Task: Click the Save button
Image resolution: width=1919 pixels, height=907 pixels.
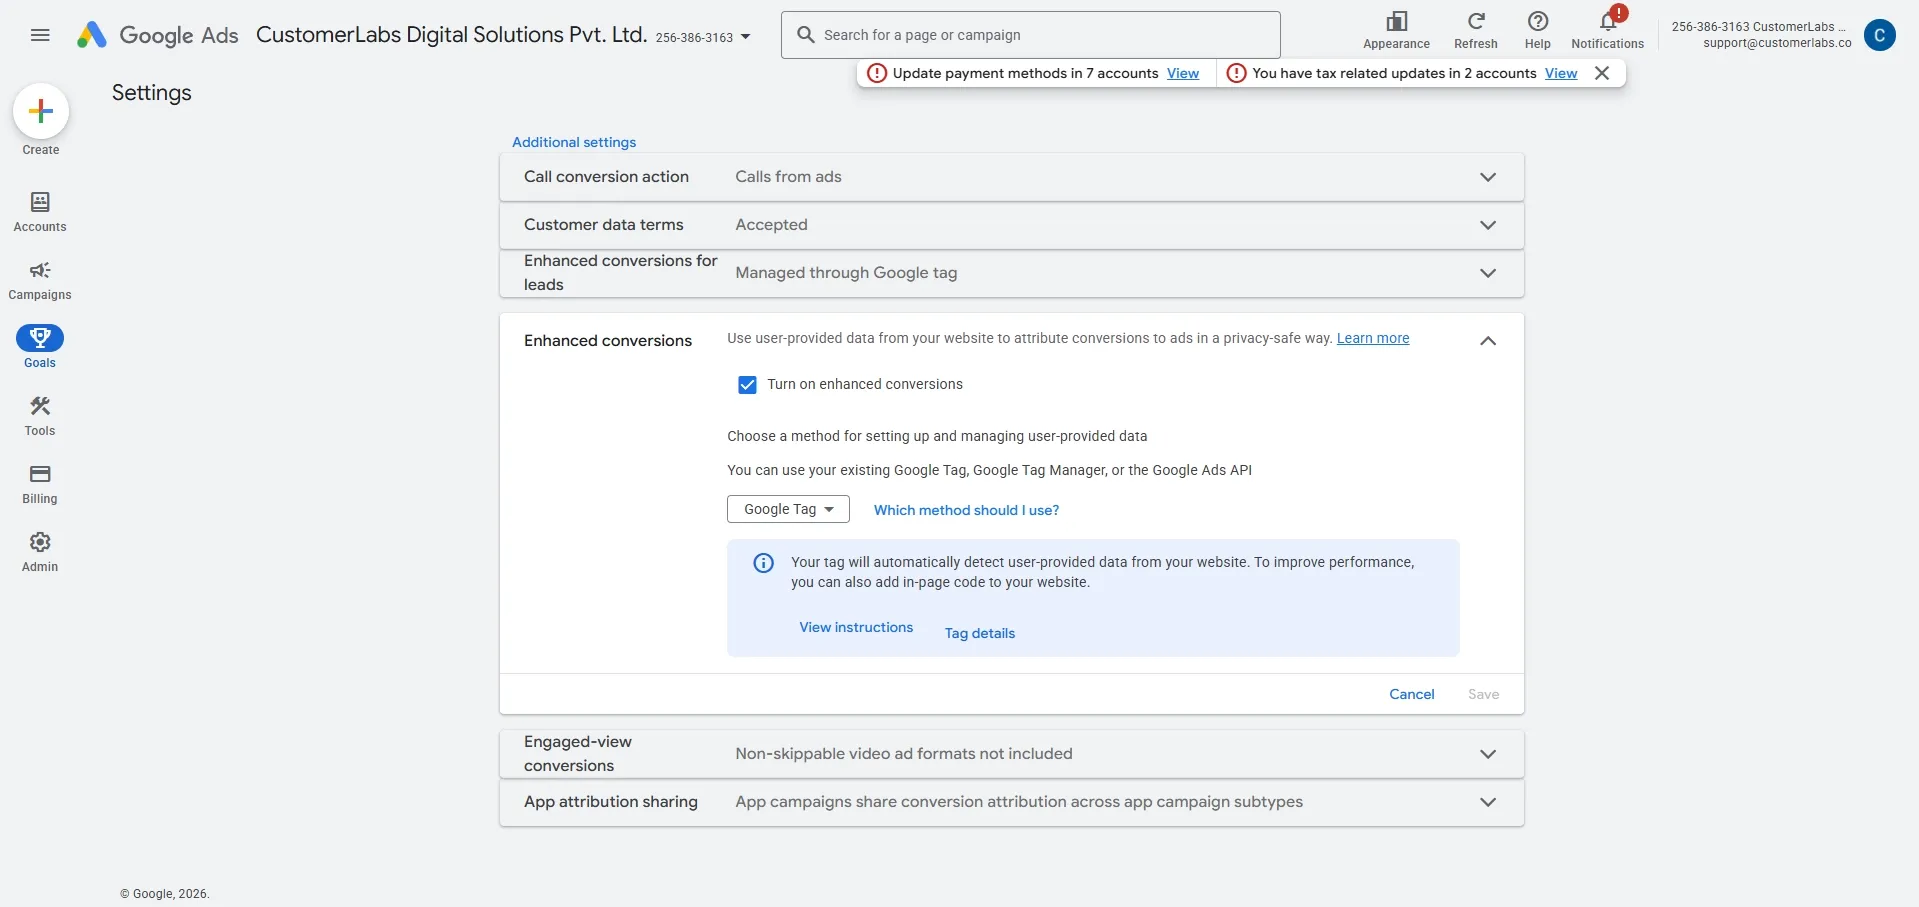Action: [x=1483, y=694]
